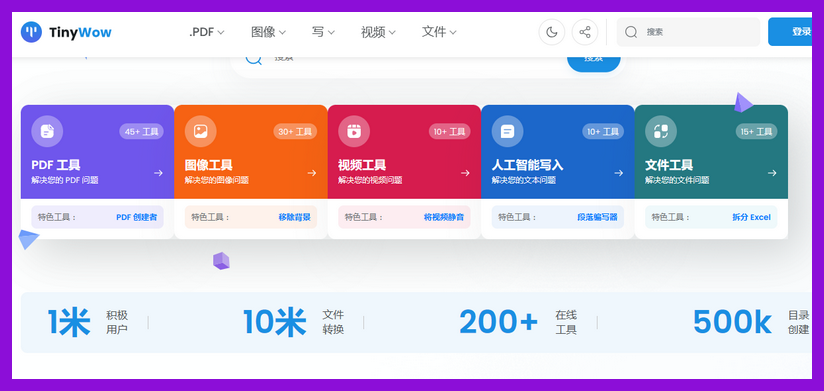This screenshot has width=824, height=391.
Task: Open the .PDF dropdown menu
Action: (207, 33)
